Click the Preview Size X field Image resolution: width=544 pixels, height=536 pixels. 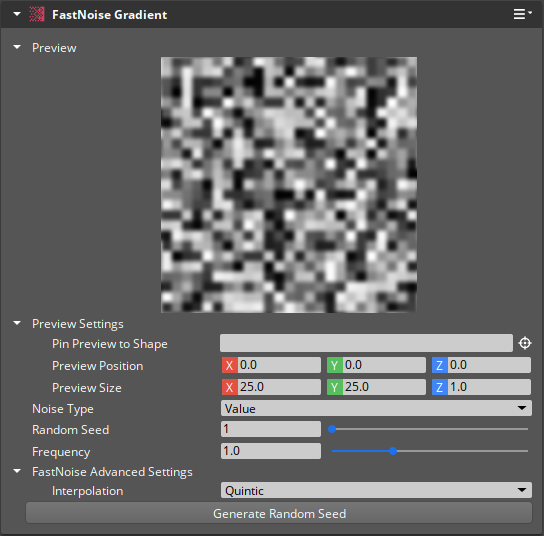point(271,387)
